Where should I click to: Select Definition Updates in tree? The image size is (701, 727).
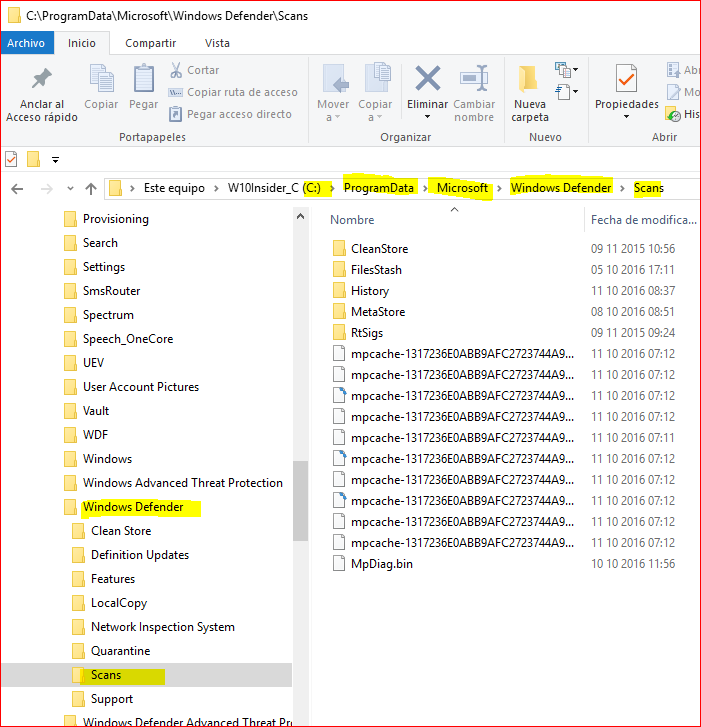pyautogui.click(x=140, y=555)
